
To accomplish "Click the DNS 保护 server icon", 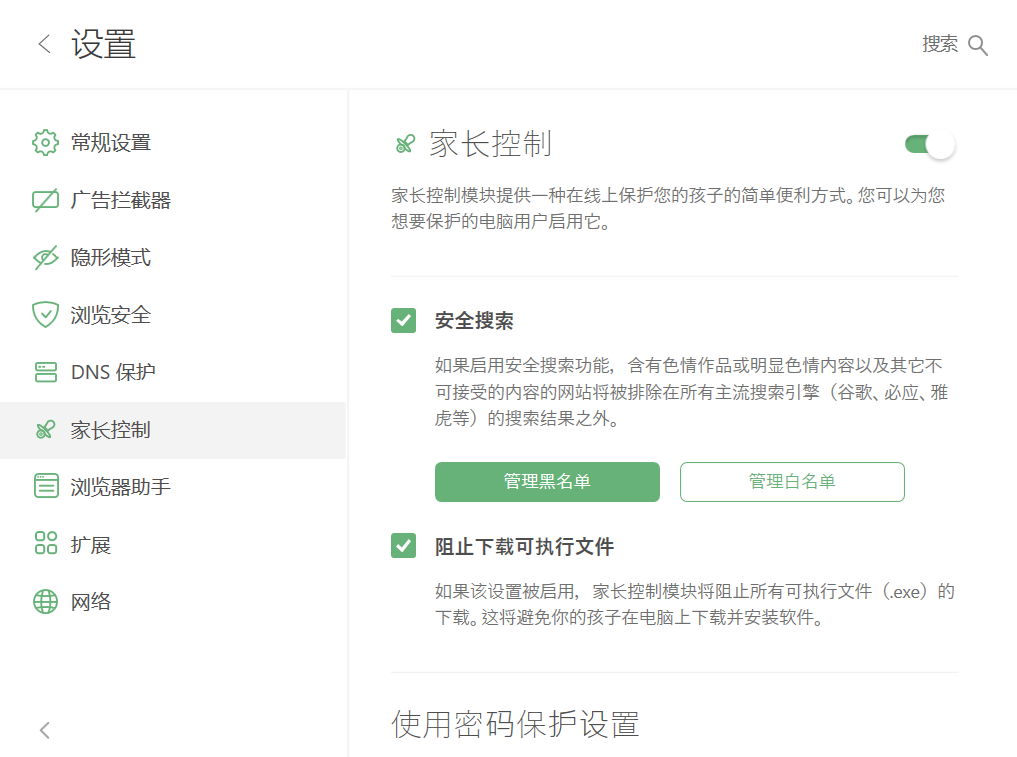I will [x=45, y=372].
